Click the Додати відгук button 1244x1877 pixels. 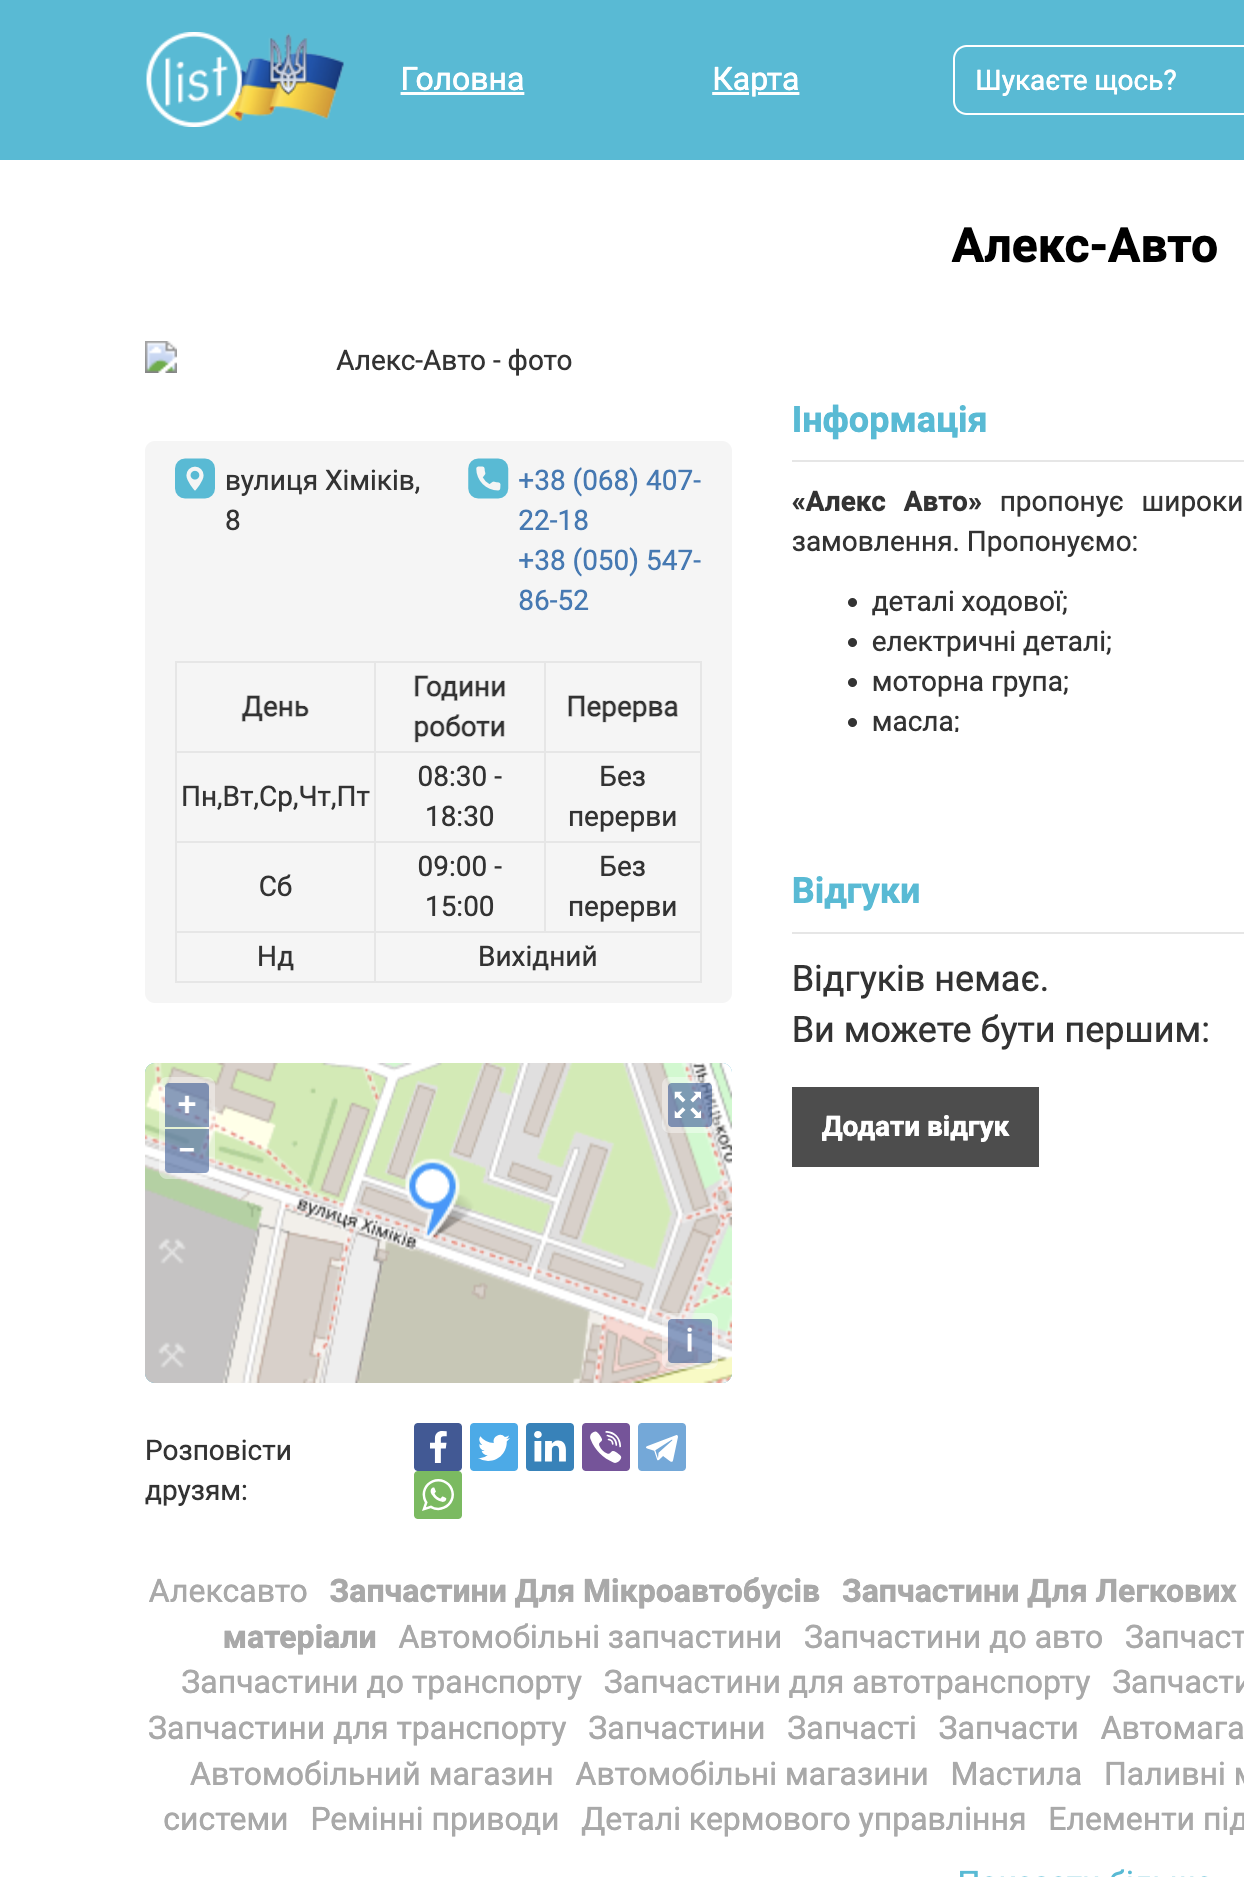tap(915, 1127)
